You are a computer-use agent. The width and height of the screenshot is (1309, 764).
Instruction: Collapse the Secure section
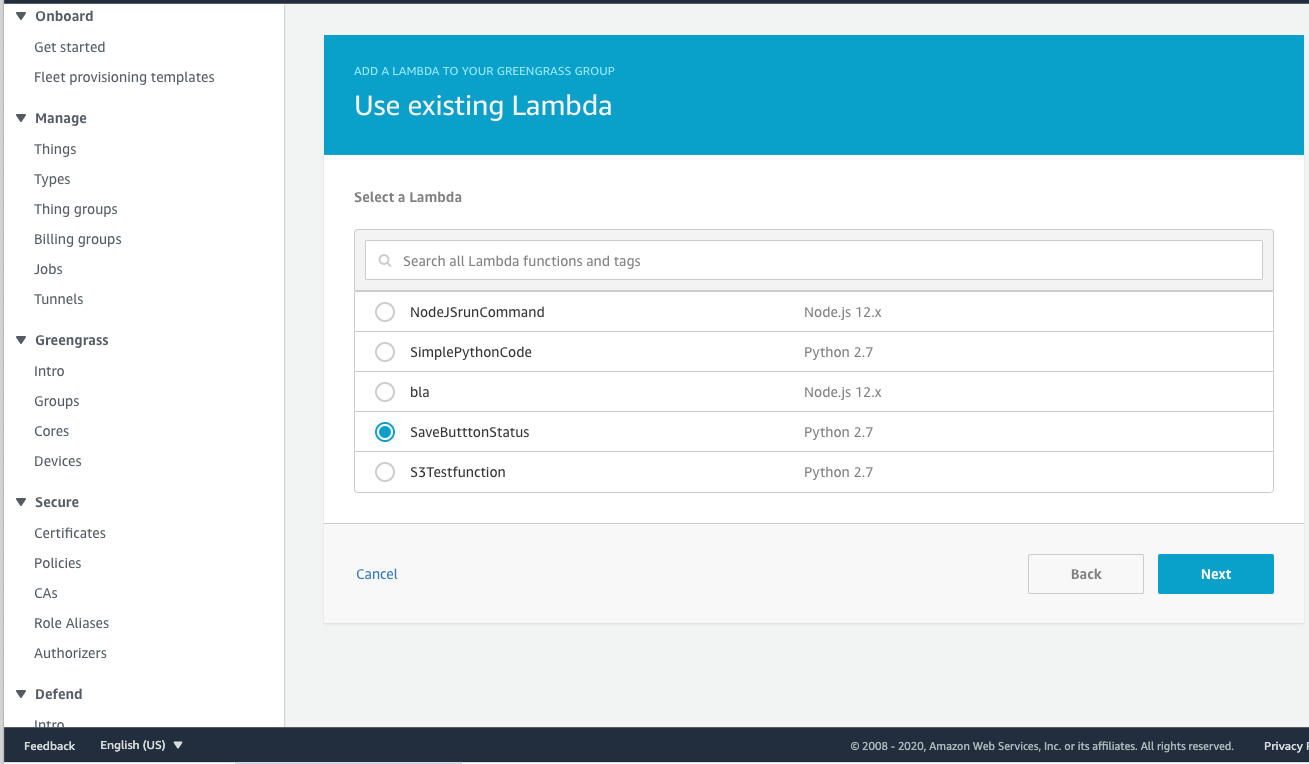(x=21, y=501)
